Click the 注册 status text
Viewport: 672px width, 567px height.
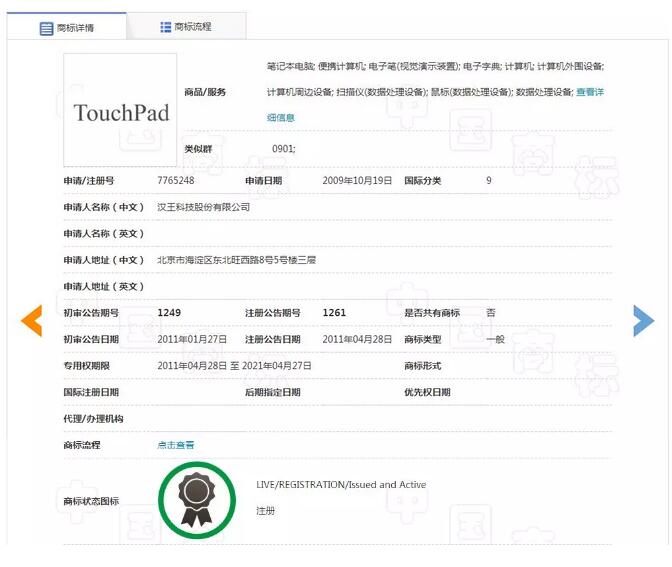265,511
